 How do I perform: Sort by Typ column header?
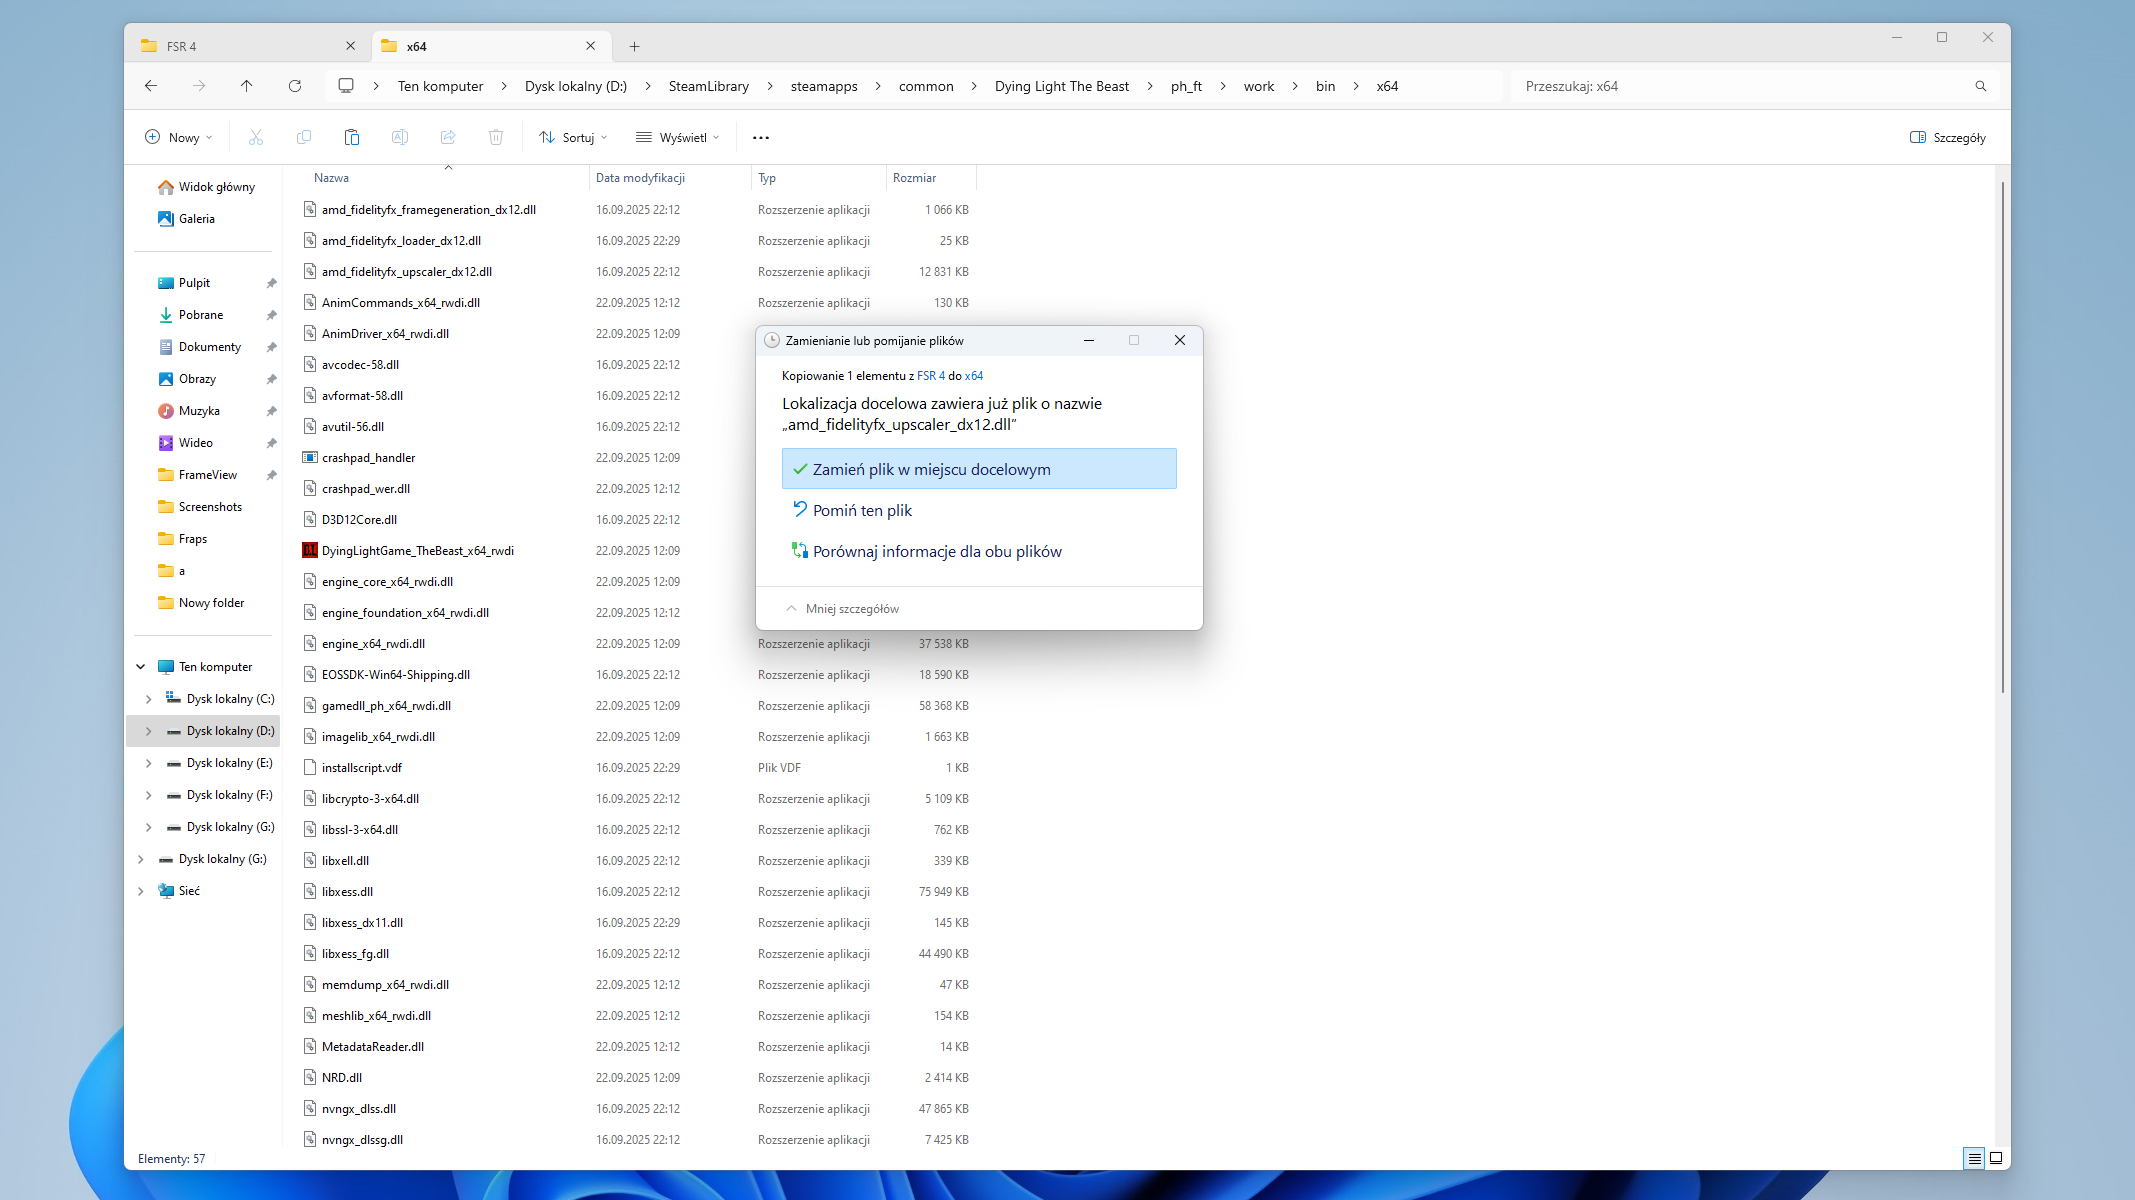point(767,178)
